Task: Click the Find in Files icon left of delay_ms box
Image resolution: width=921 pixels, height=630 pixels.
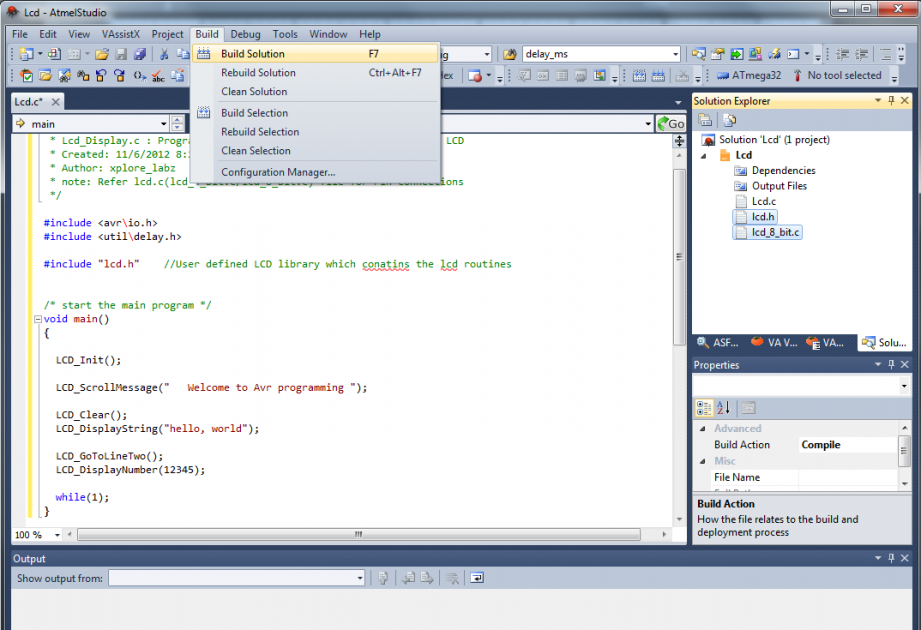Action: click(510, 54)
